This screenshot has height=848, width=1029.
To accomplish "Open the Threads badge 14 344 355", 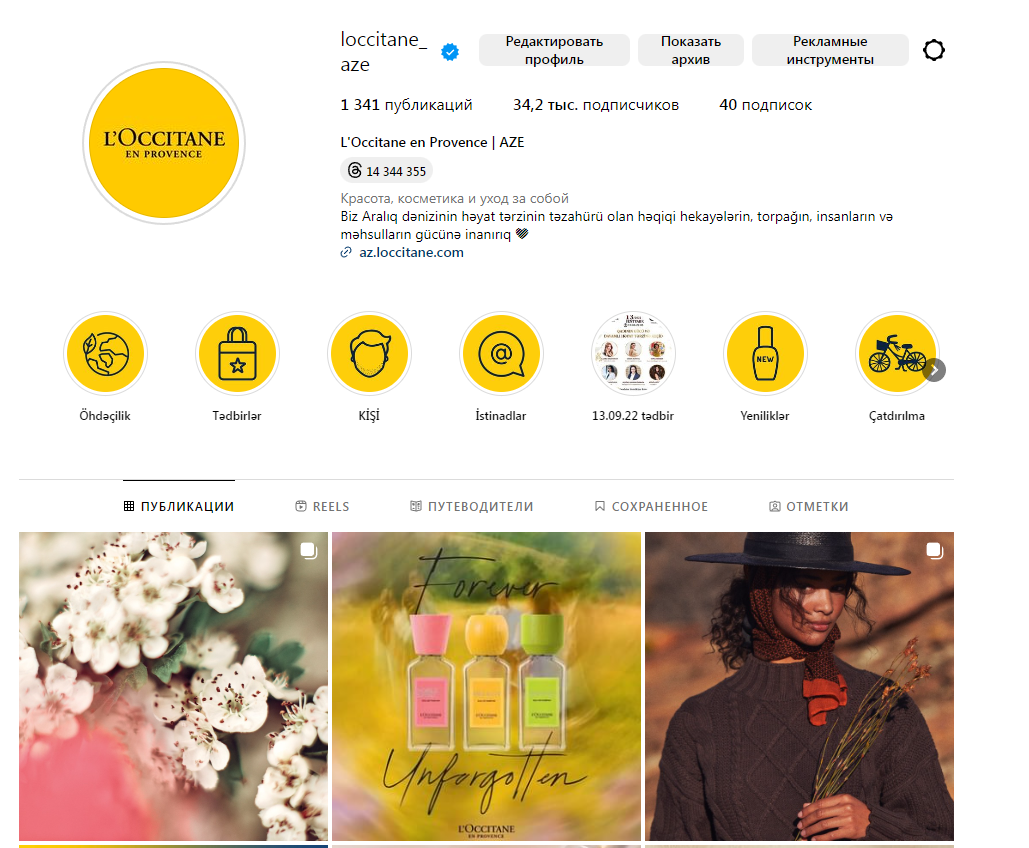I will coord(387,171).
